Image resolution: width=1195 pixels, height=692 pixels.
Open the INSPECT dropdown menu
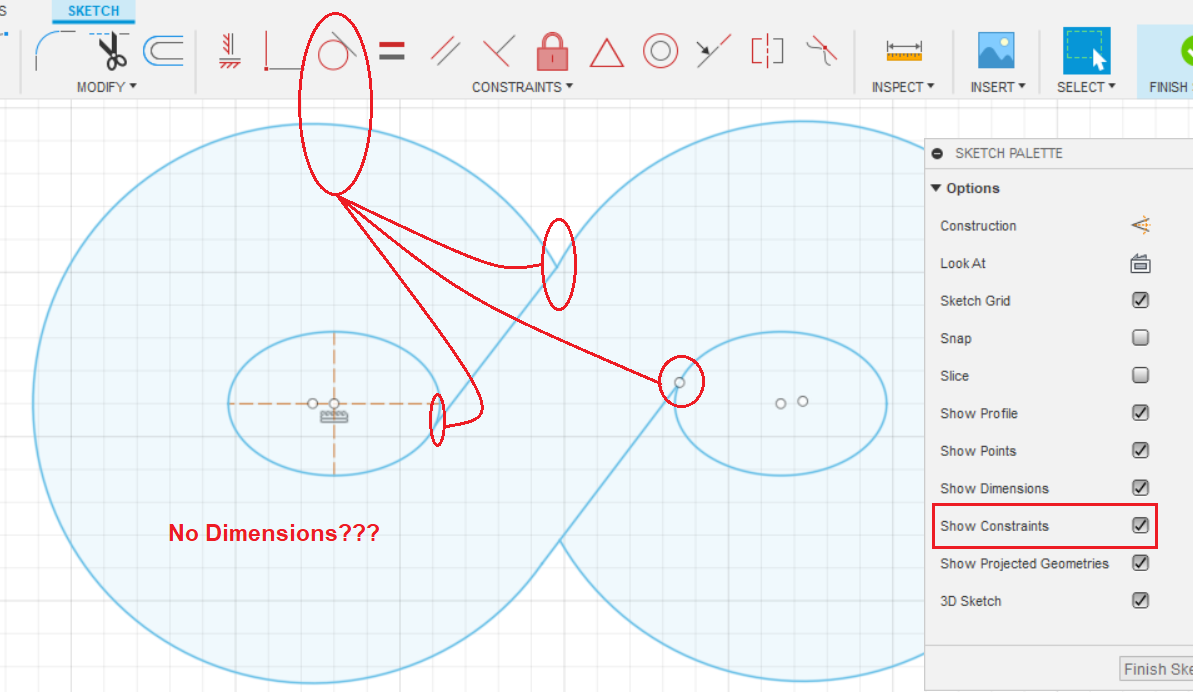tap(903, 87)
